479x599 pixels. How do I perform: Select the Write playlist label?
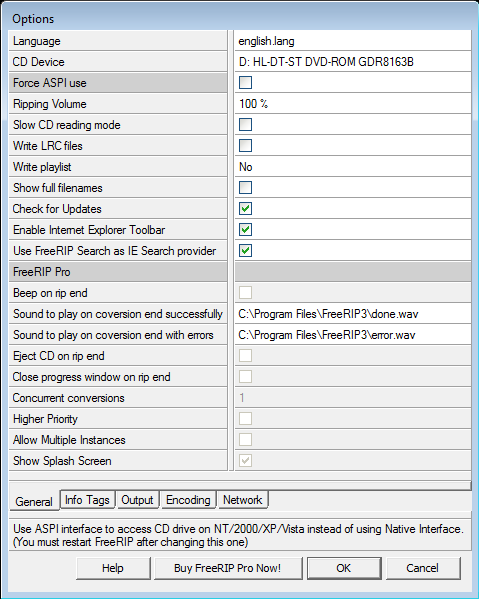click(x=118, y=167)
